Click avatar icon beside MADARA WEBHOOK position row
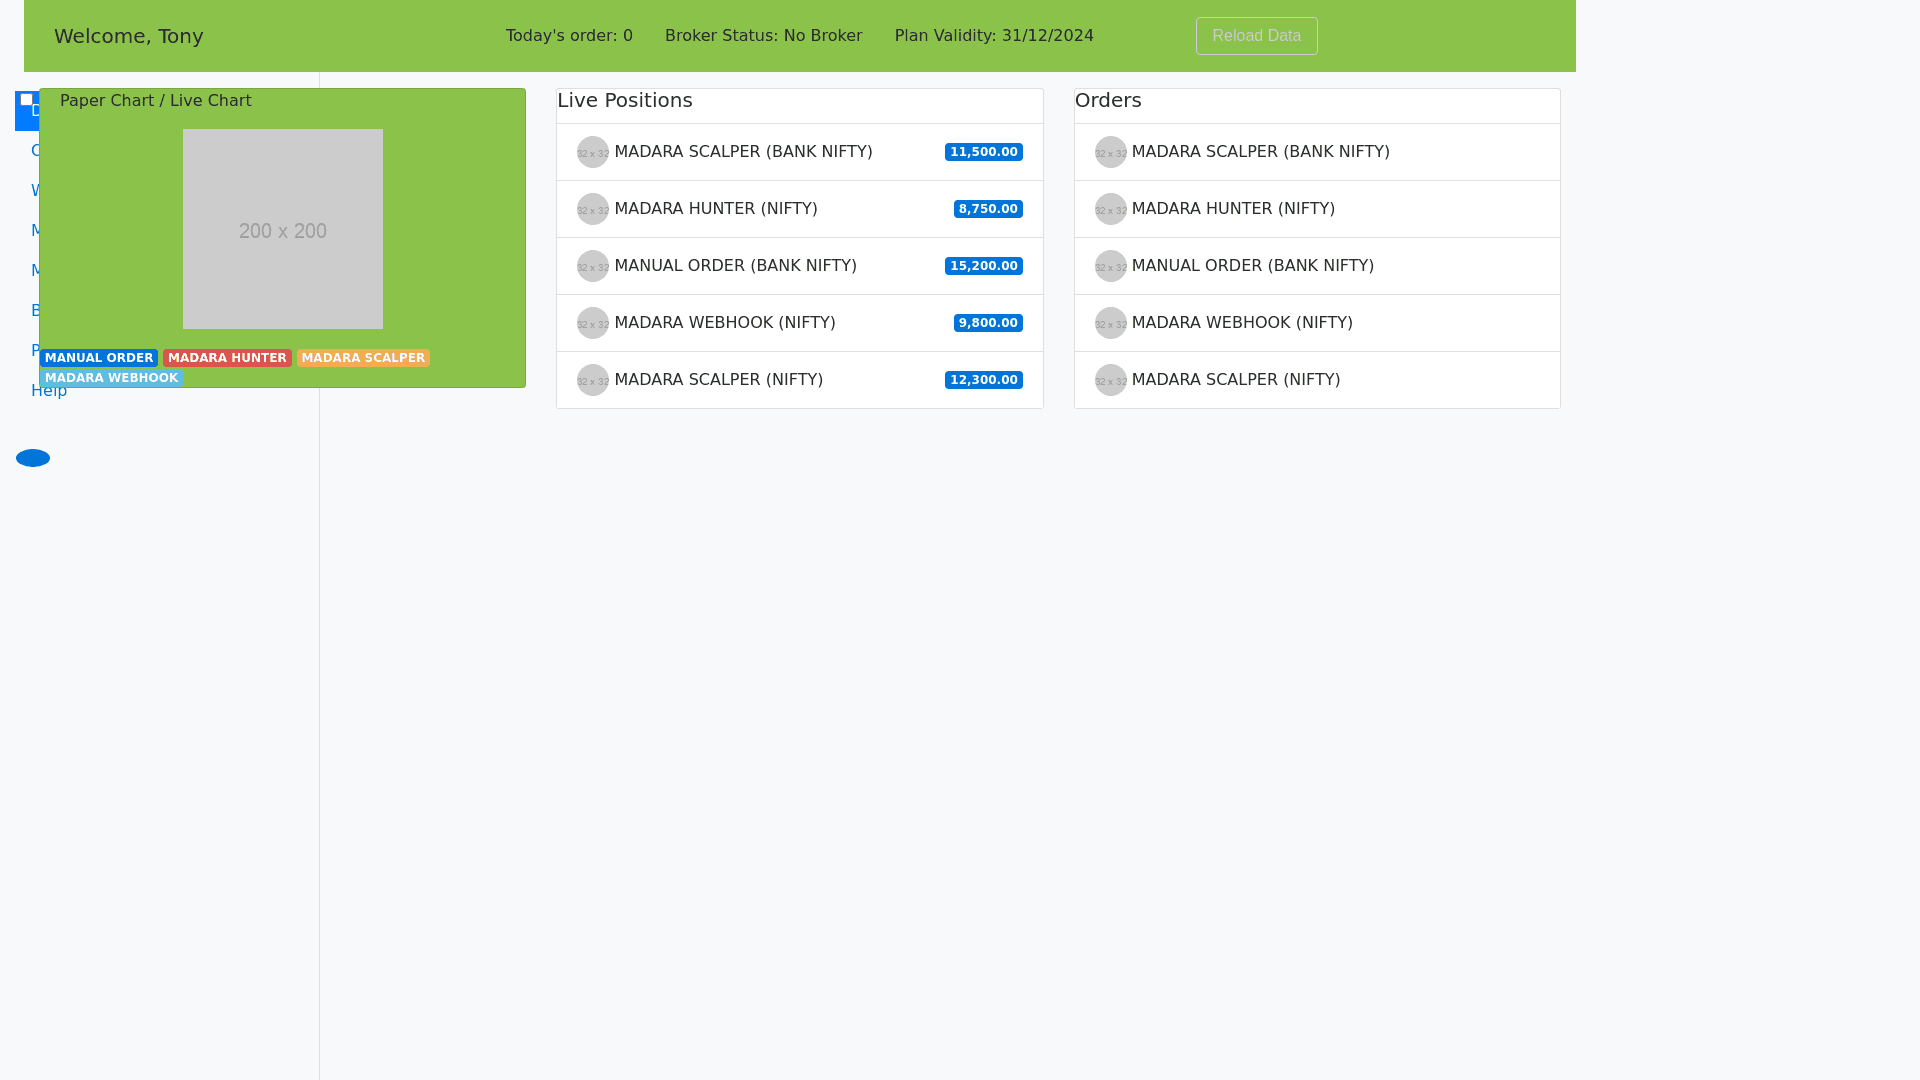 593,323
